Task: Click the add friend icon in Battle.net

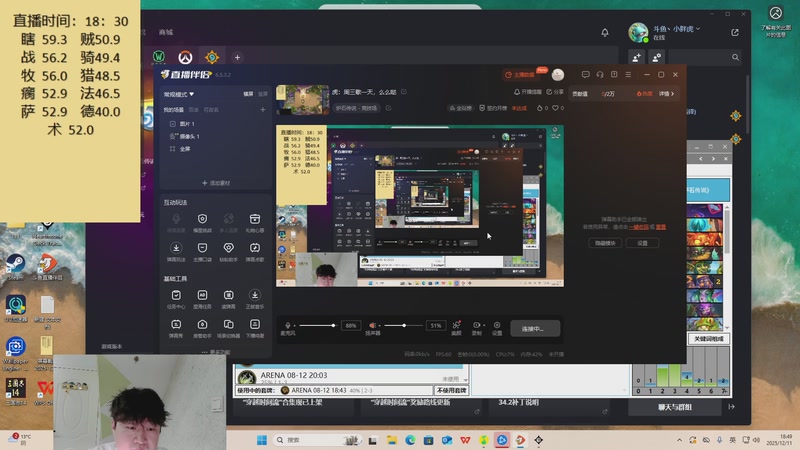Action: point(637,58)
